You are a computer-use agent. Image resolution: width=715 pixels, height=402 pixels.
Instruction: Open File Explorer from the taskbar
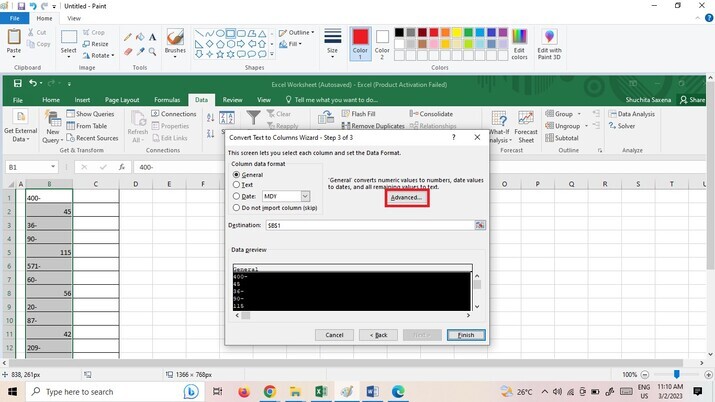point(295,392)
